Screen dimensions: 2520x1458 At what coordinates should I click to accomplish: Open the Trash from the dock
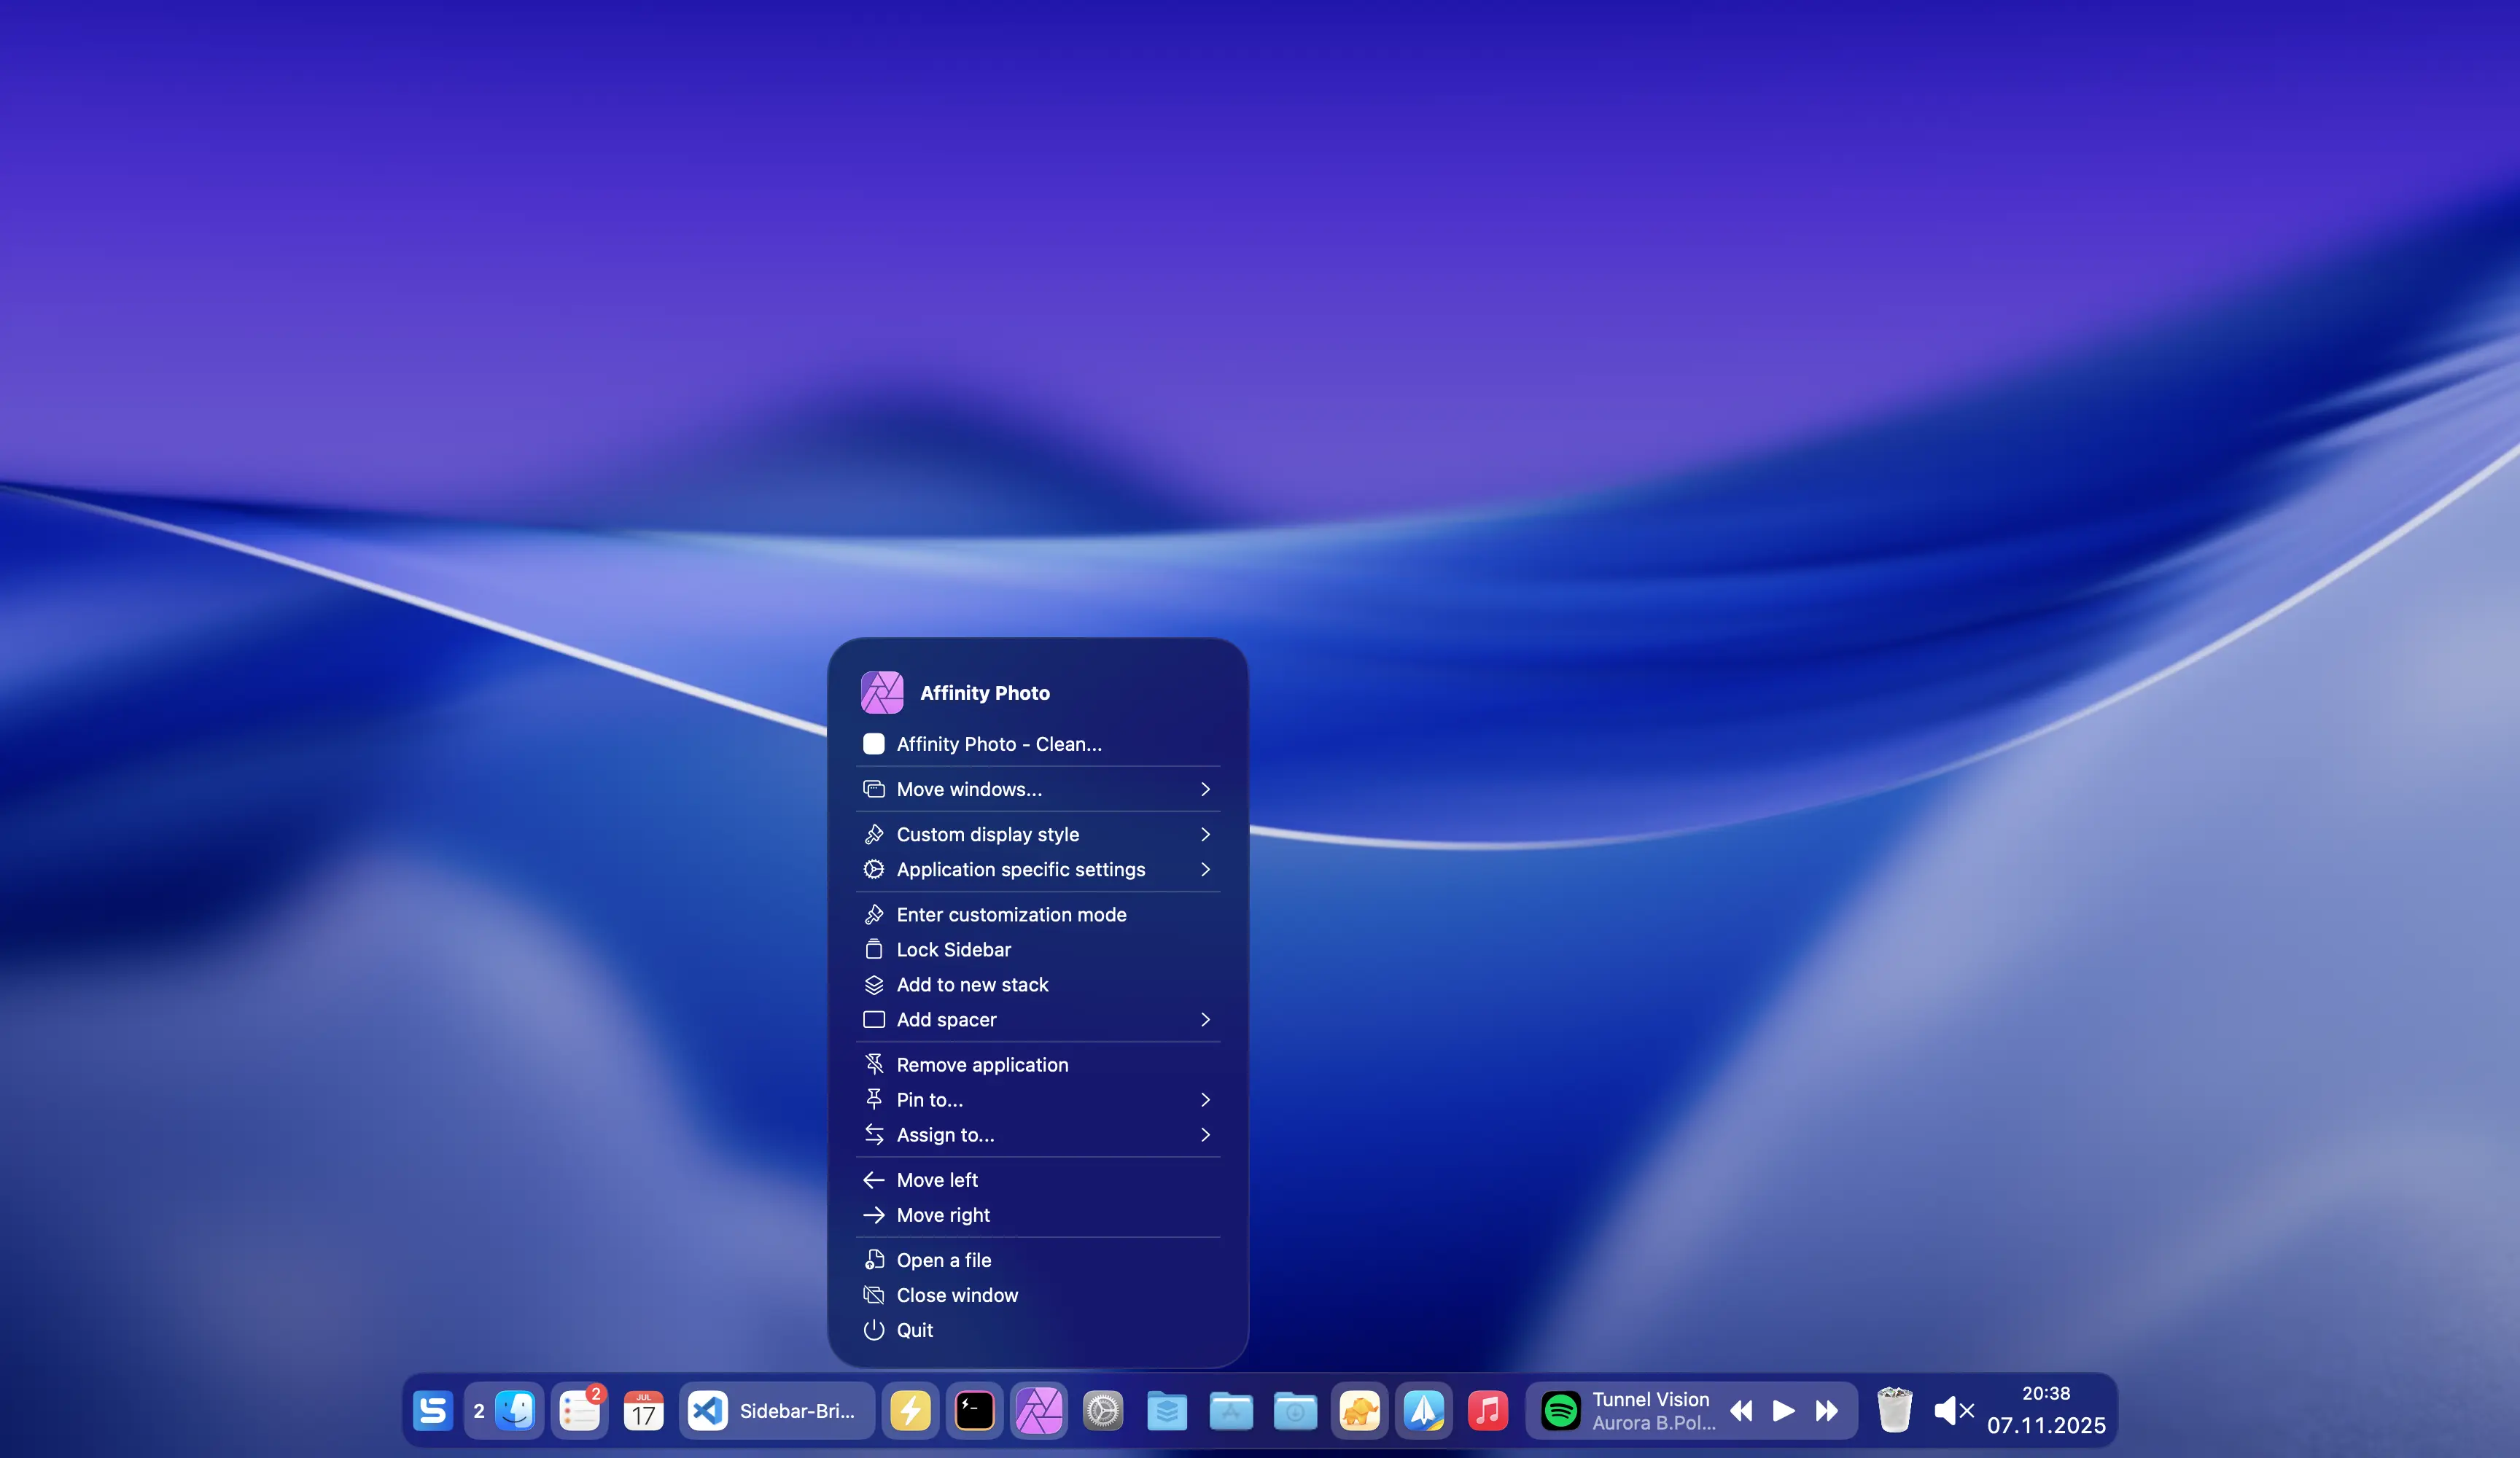coord(1893,1411)
